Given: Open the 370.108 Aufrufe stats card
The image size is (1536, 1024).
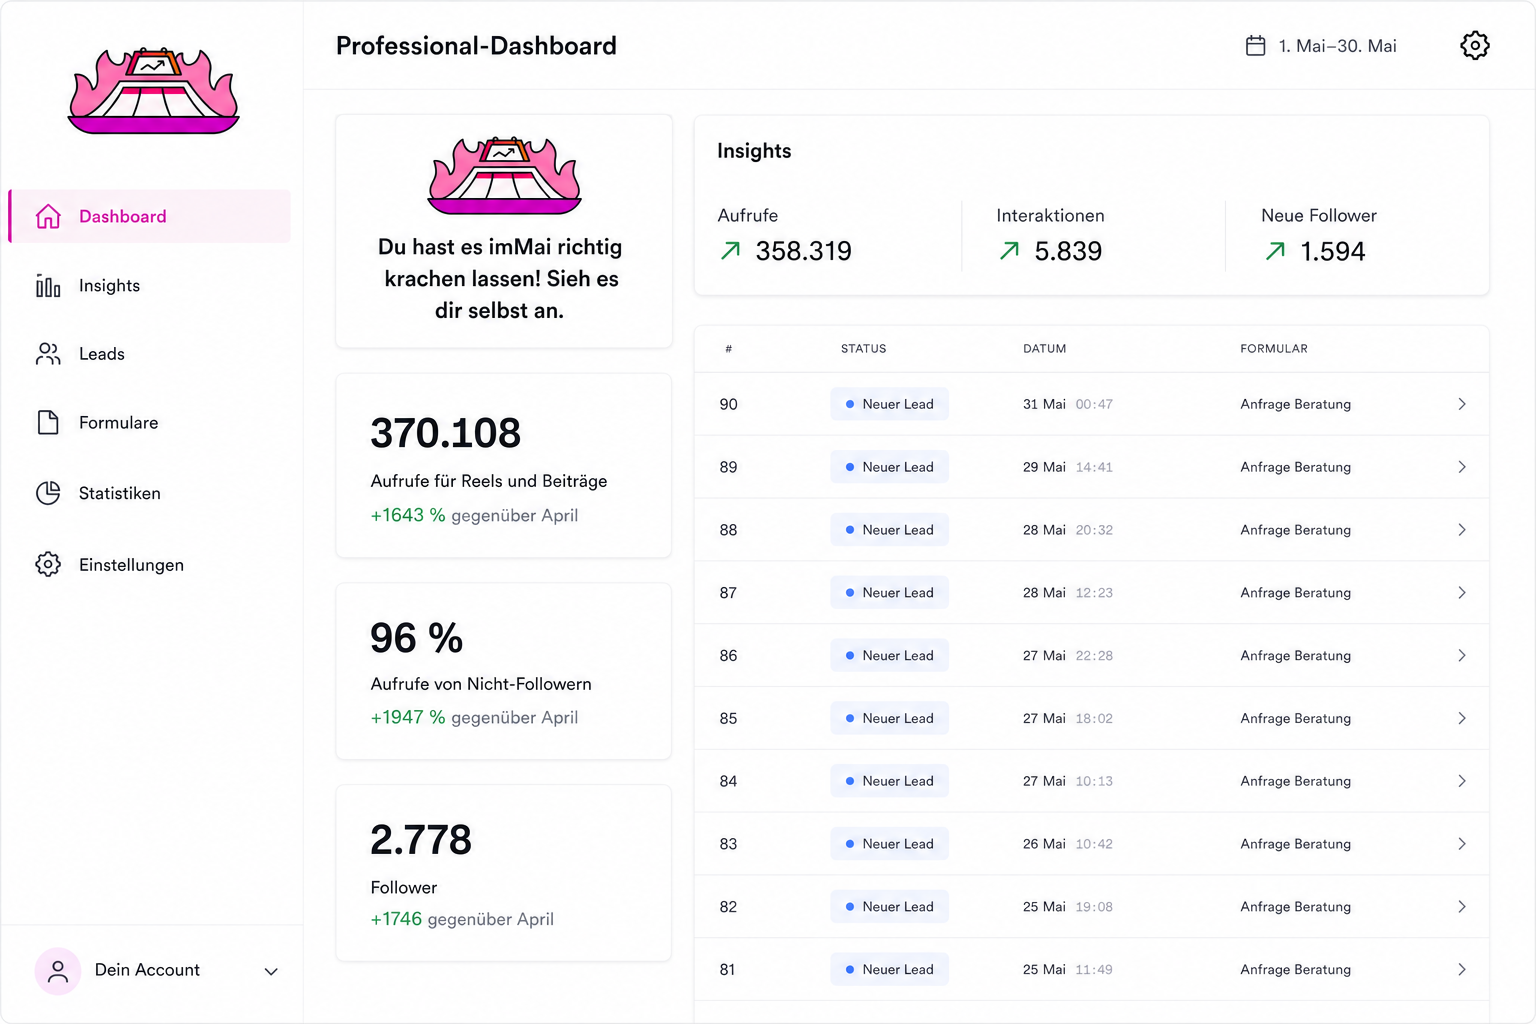Looking at the screenshot, I should (x=504, y=466).
